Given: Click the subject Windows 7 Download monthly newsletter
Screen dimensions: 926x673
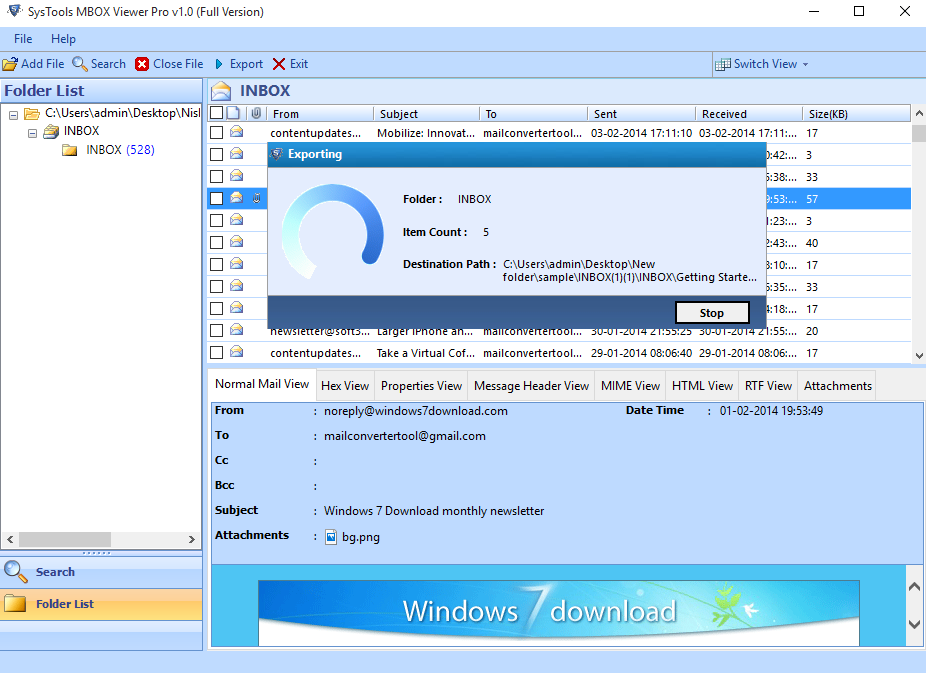Looking at the screenshot, I should click(434, 511).
